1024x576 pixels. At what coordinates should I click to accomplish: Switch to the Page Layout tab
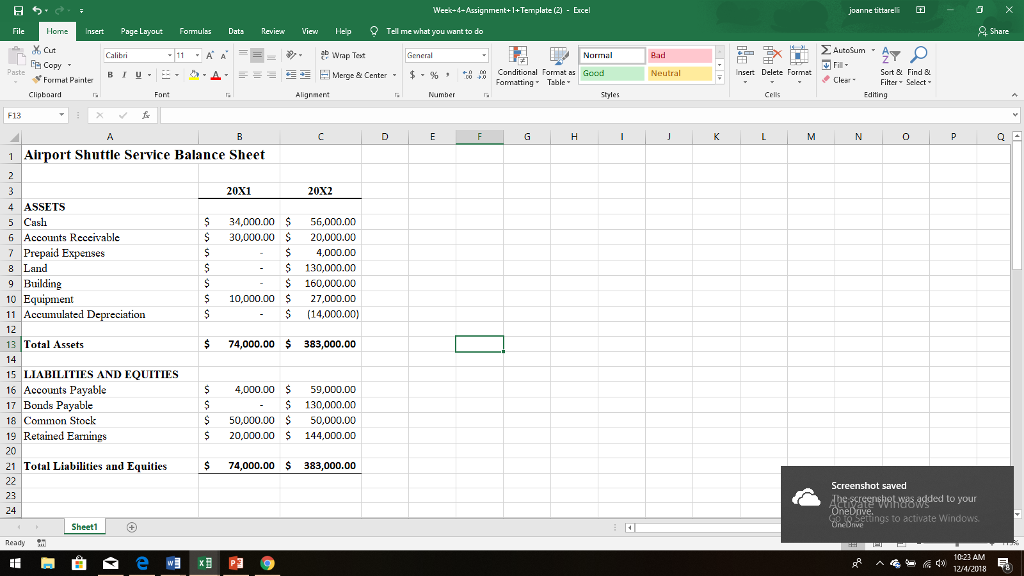(x=141, y=31)
